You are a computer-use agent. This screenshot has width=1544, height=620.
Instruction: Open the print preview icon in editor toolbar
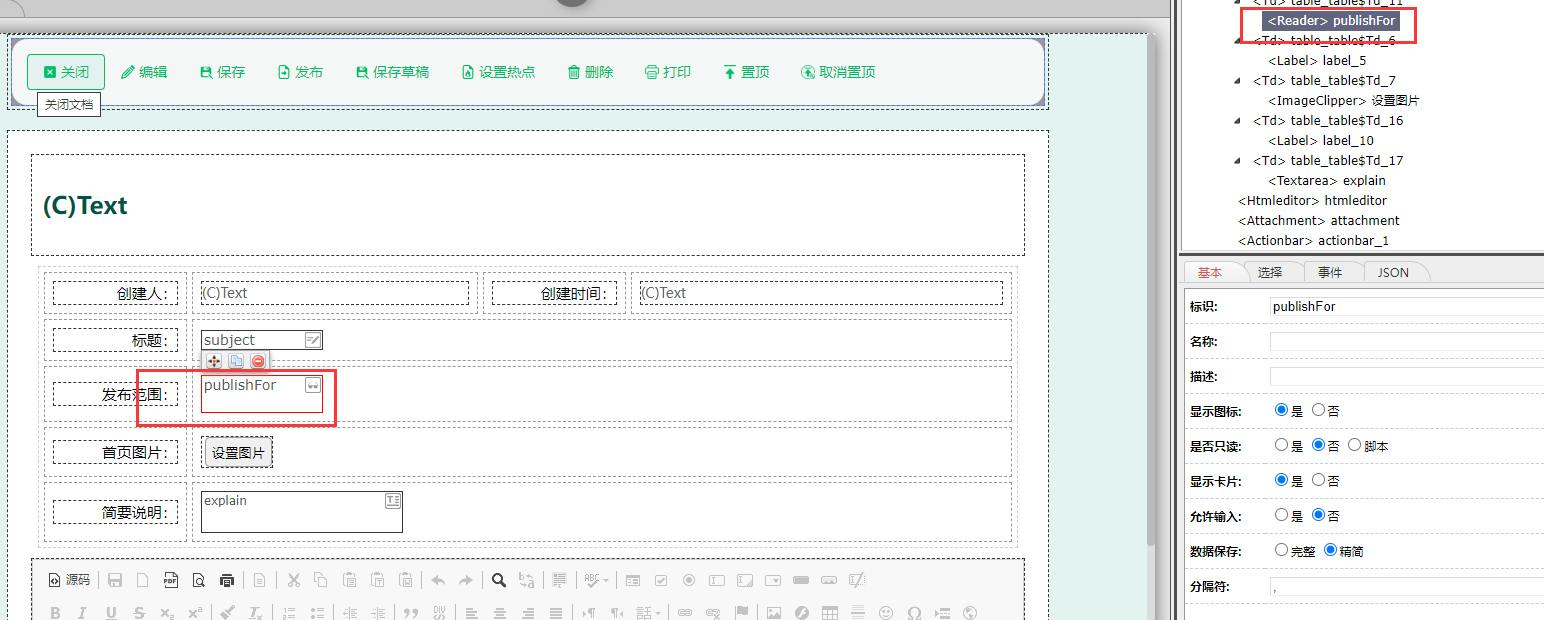199,580
